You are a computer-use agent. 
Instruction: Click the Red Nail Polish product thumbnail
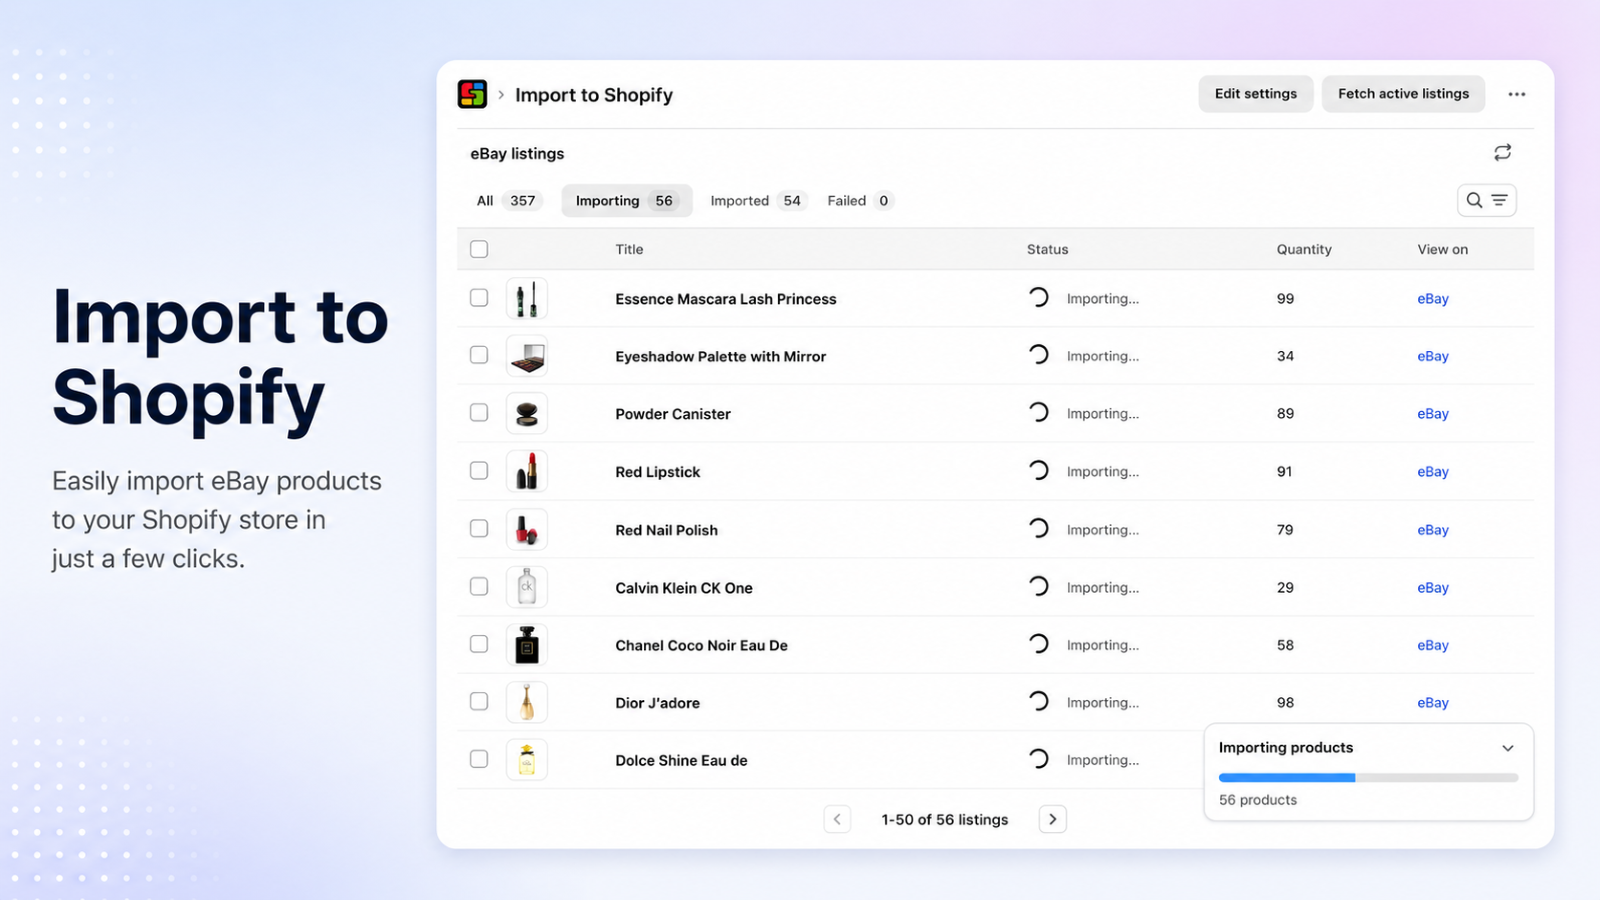point(527,529)
